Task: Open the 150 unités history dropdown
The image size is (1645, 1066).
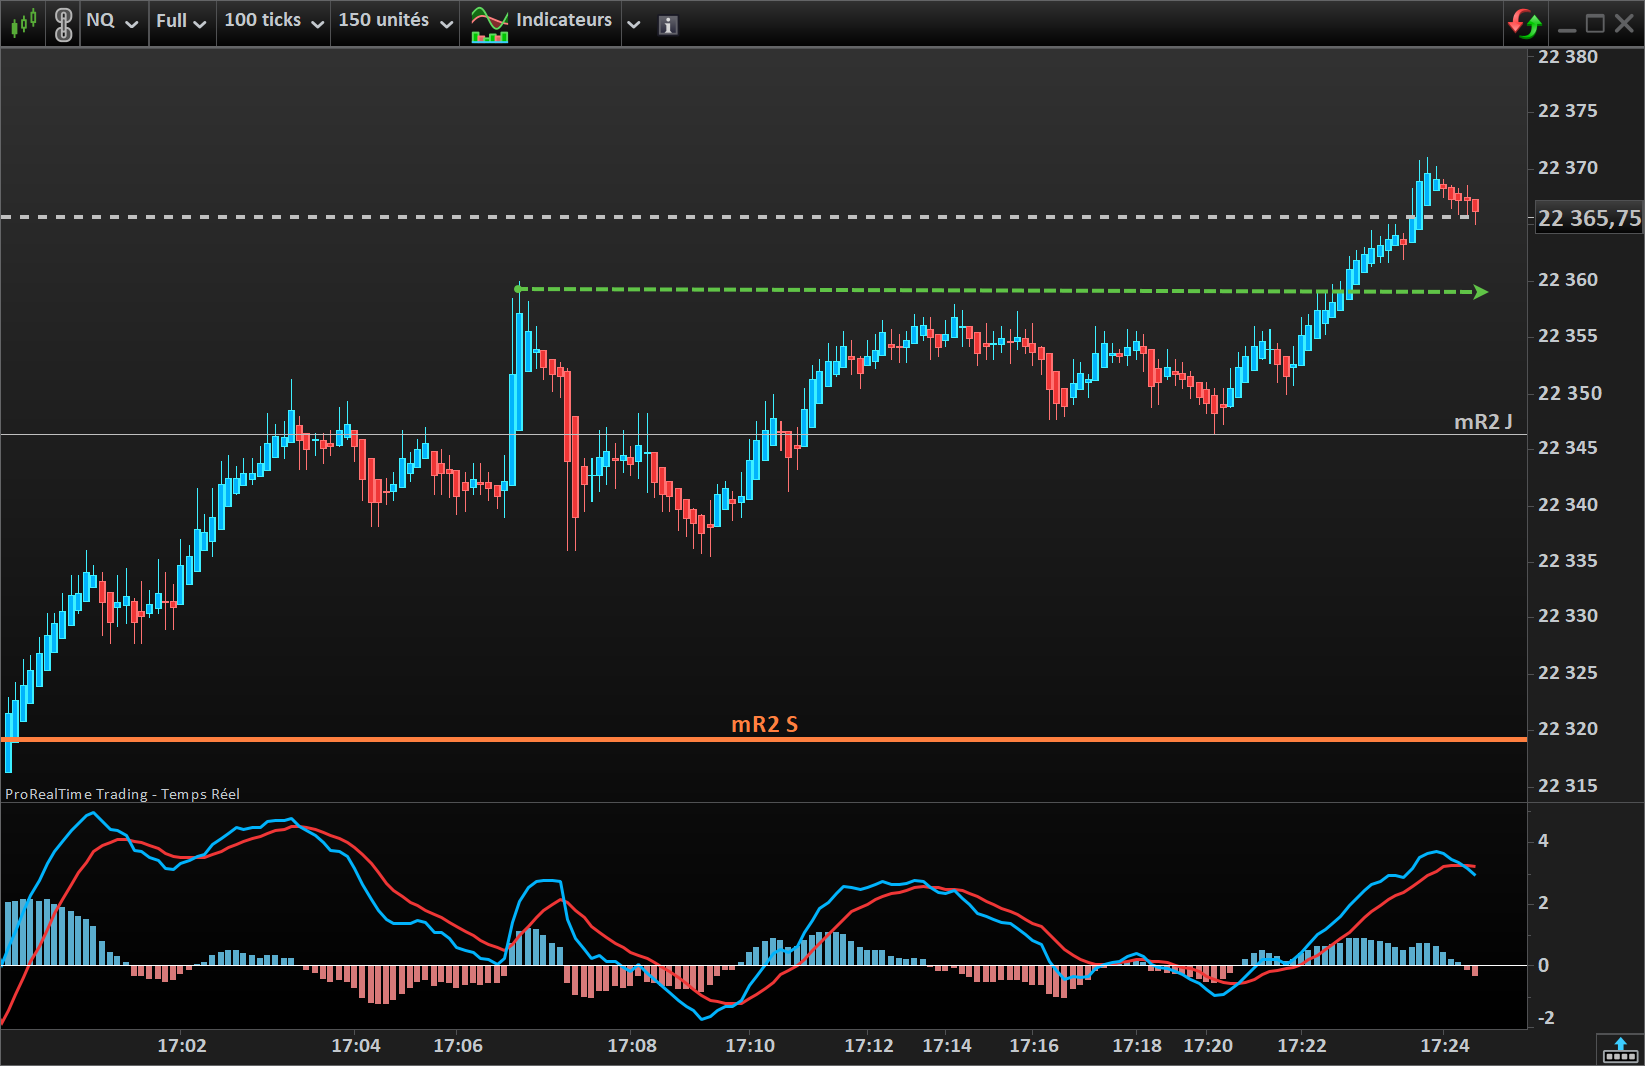Action: pos(396,21)
